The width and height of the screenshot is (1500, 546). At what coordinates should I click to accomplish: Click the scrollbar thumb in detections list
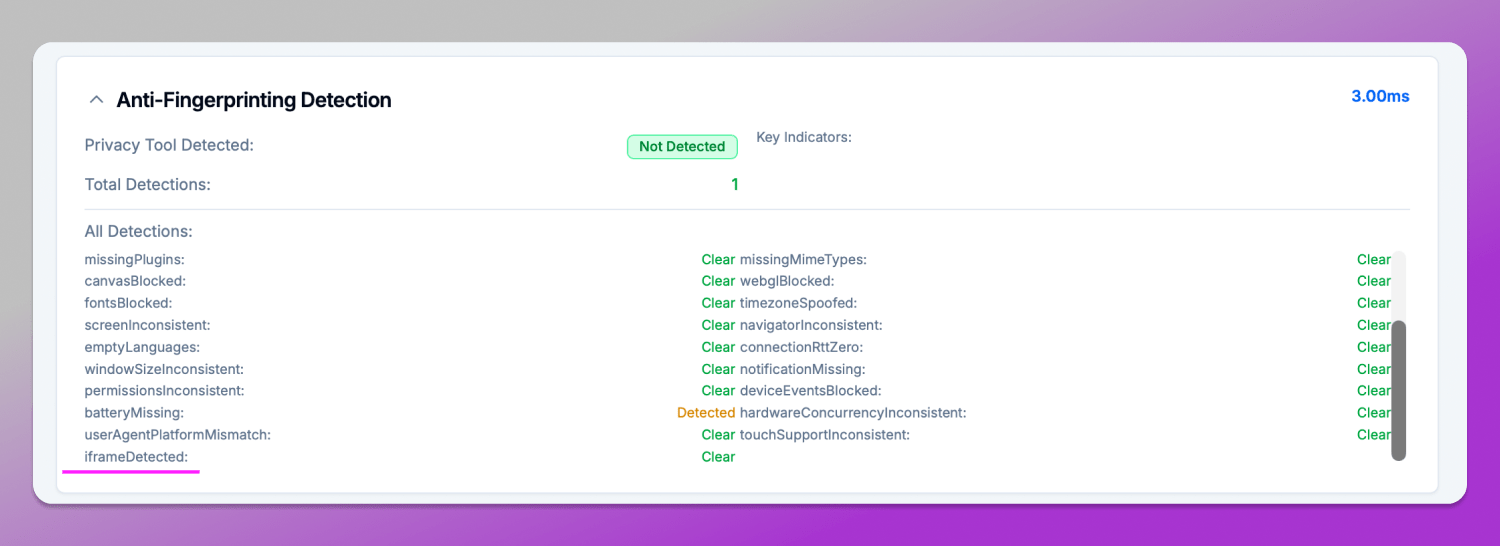click(1398, 390)
